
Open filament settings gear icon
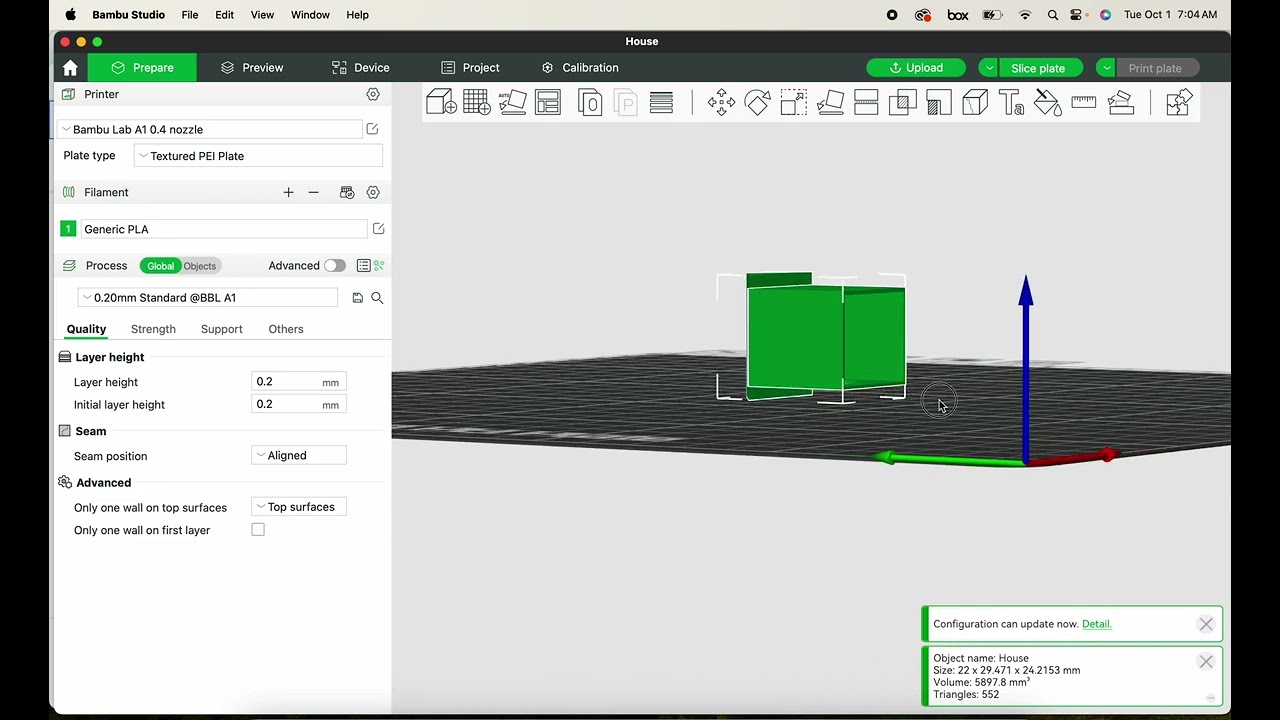373,192
